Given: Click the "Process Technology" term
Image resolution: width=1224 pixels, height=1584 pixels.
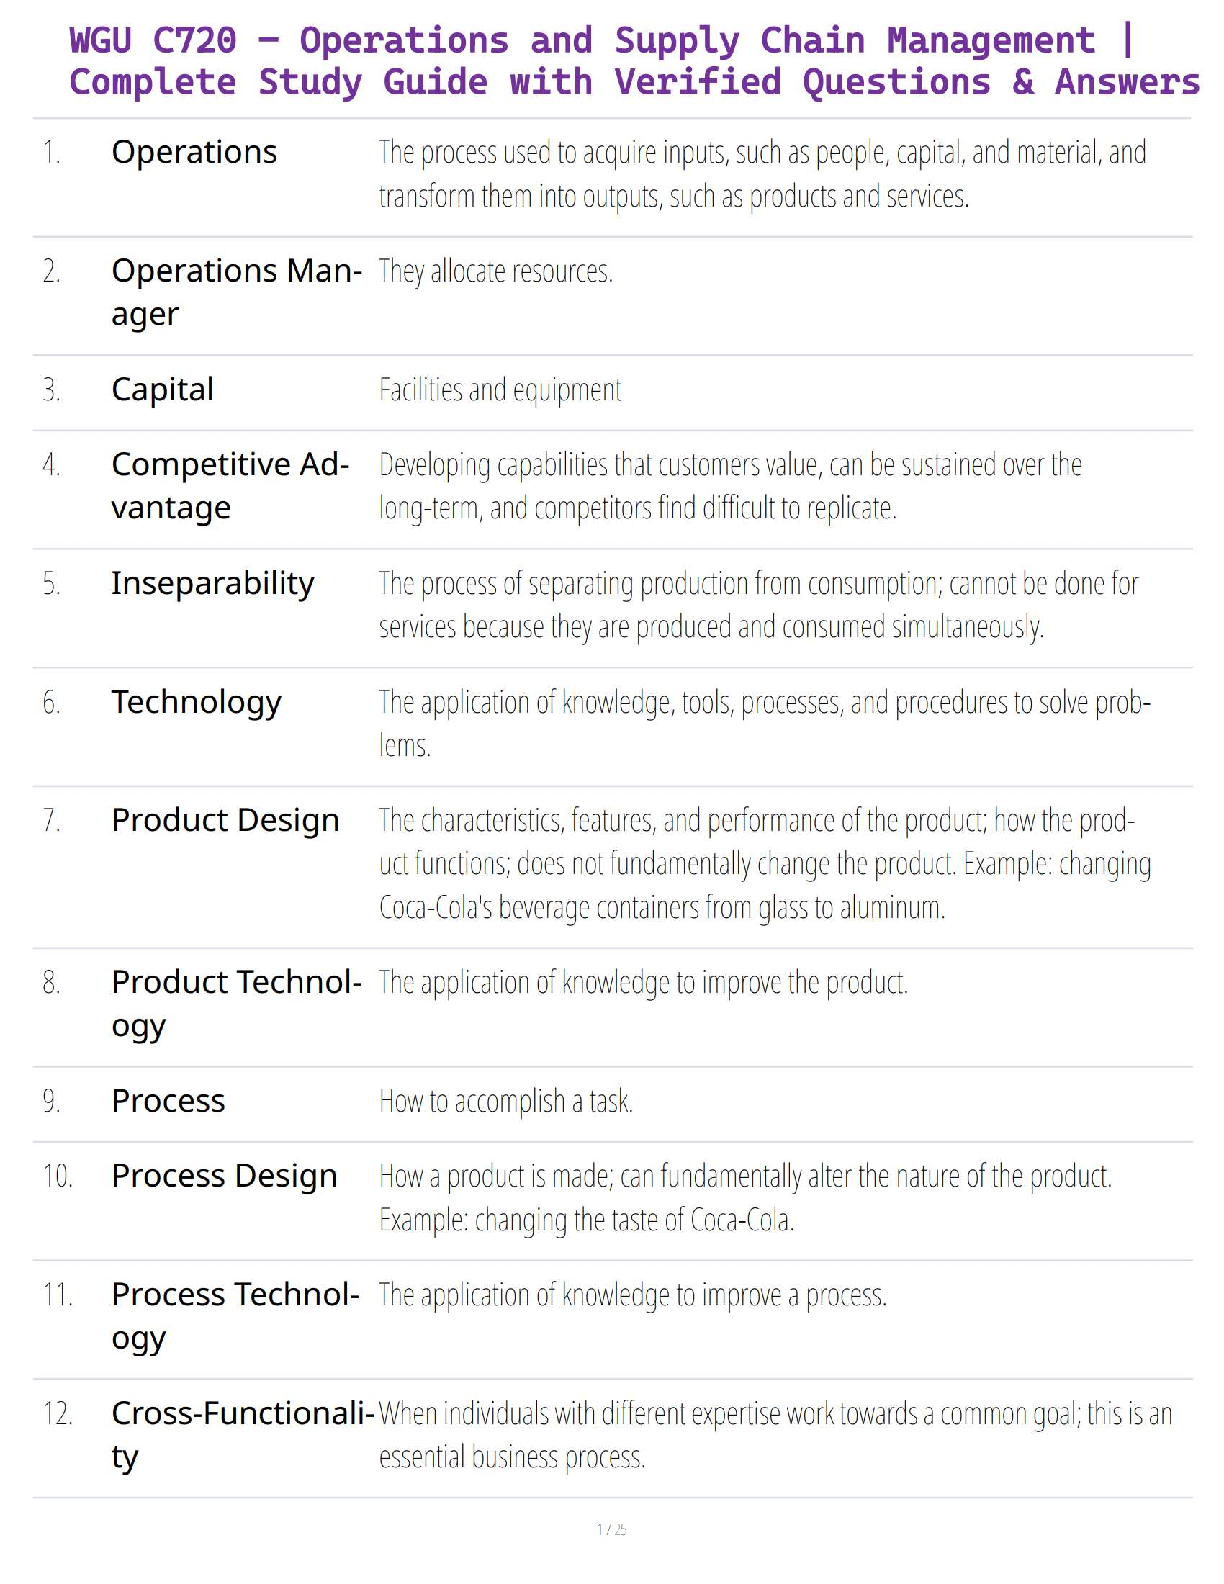Looking at the screenshot, I should pyautogui.click(x=235, y=1315).
